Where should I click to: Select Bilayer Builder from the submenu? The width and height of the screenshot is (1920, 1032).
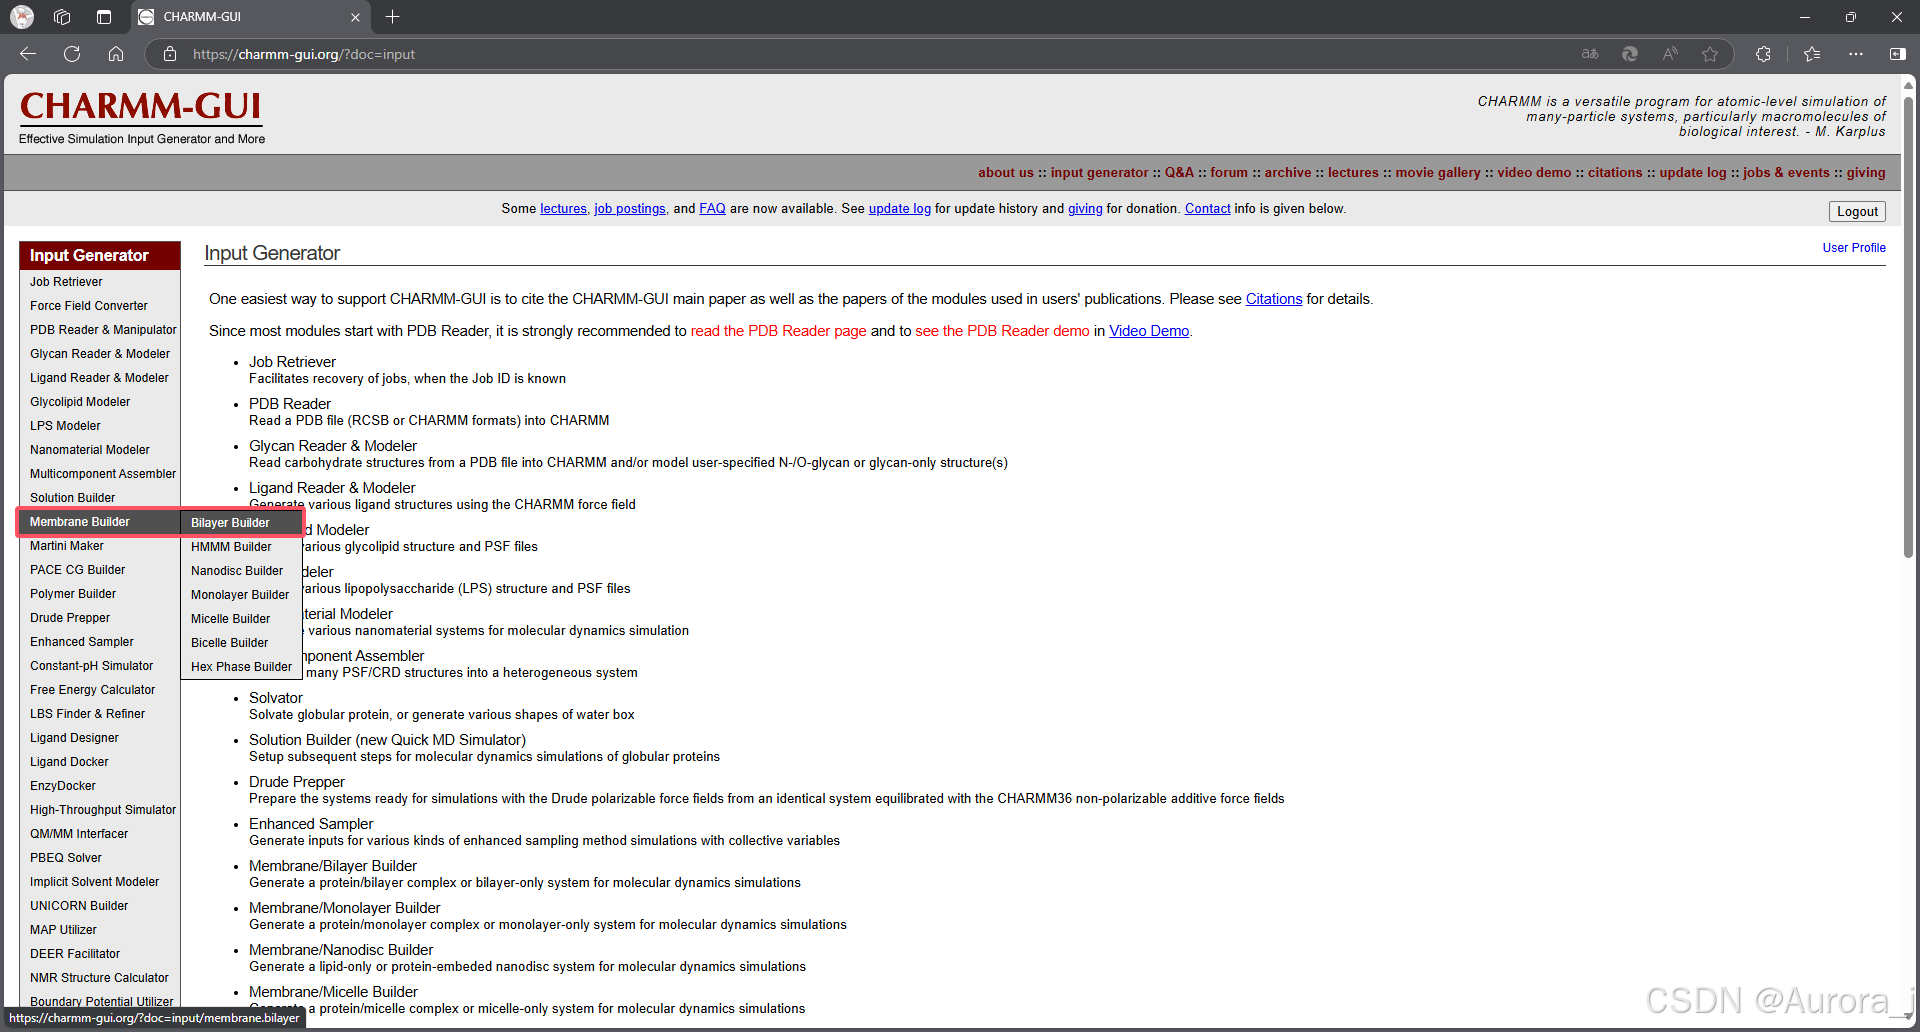[241, 523]
